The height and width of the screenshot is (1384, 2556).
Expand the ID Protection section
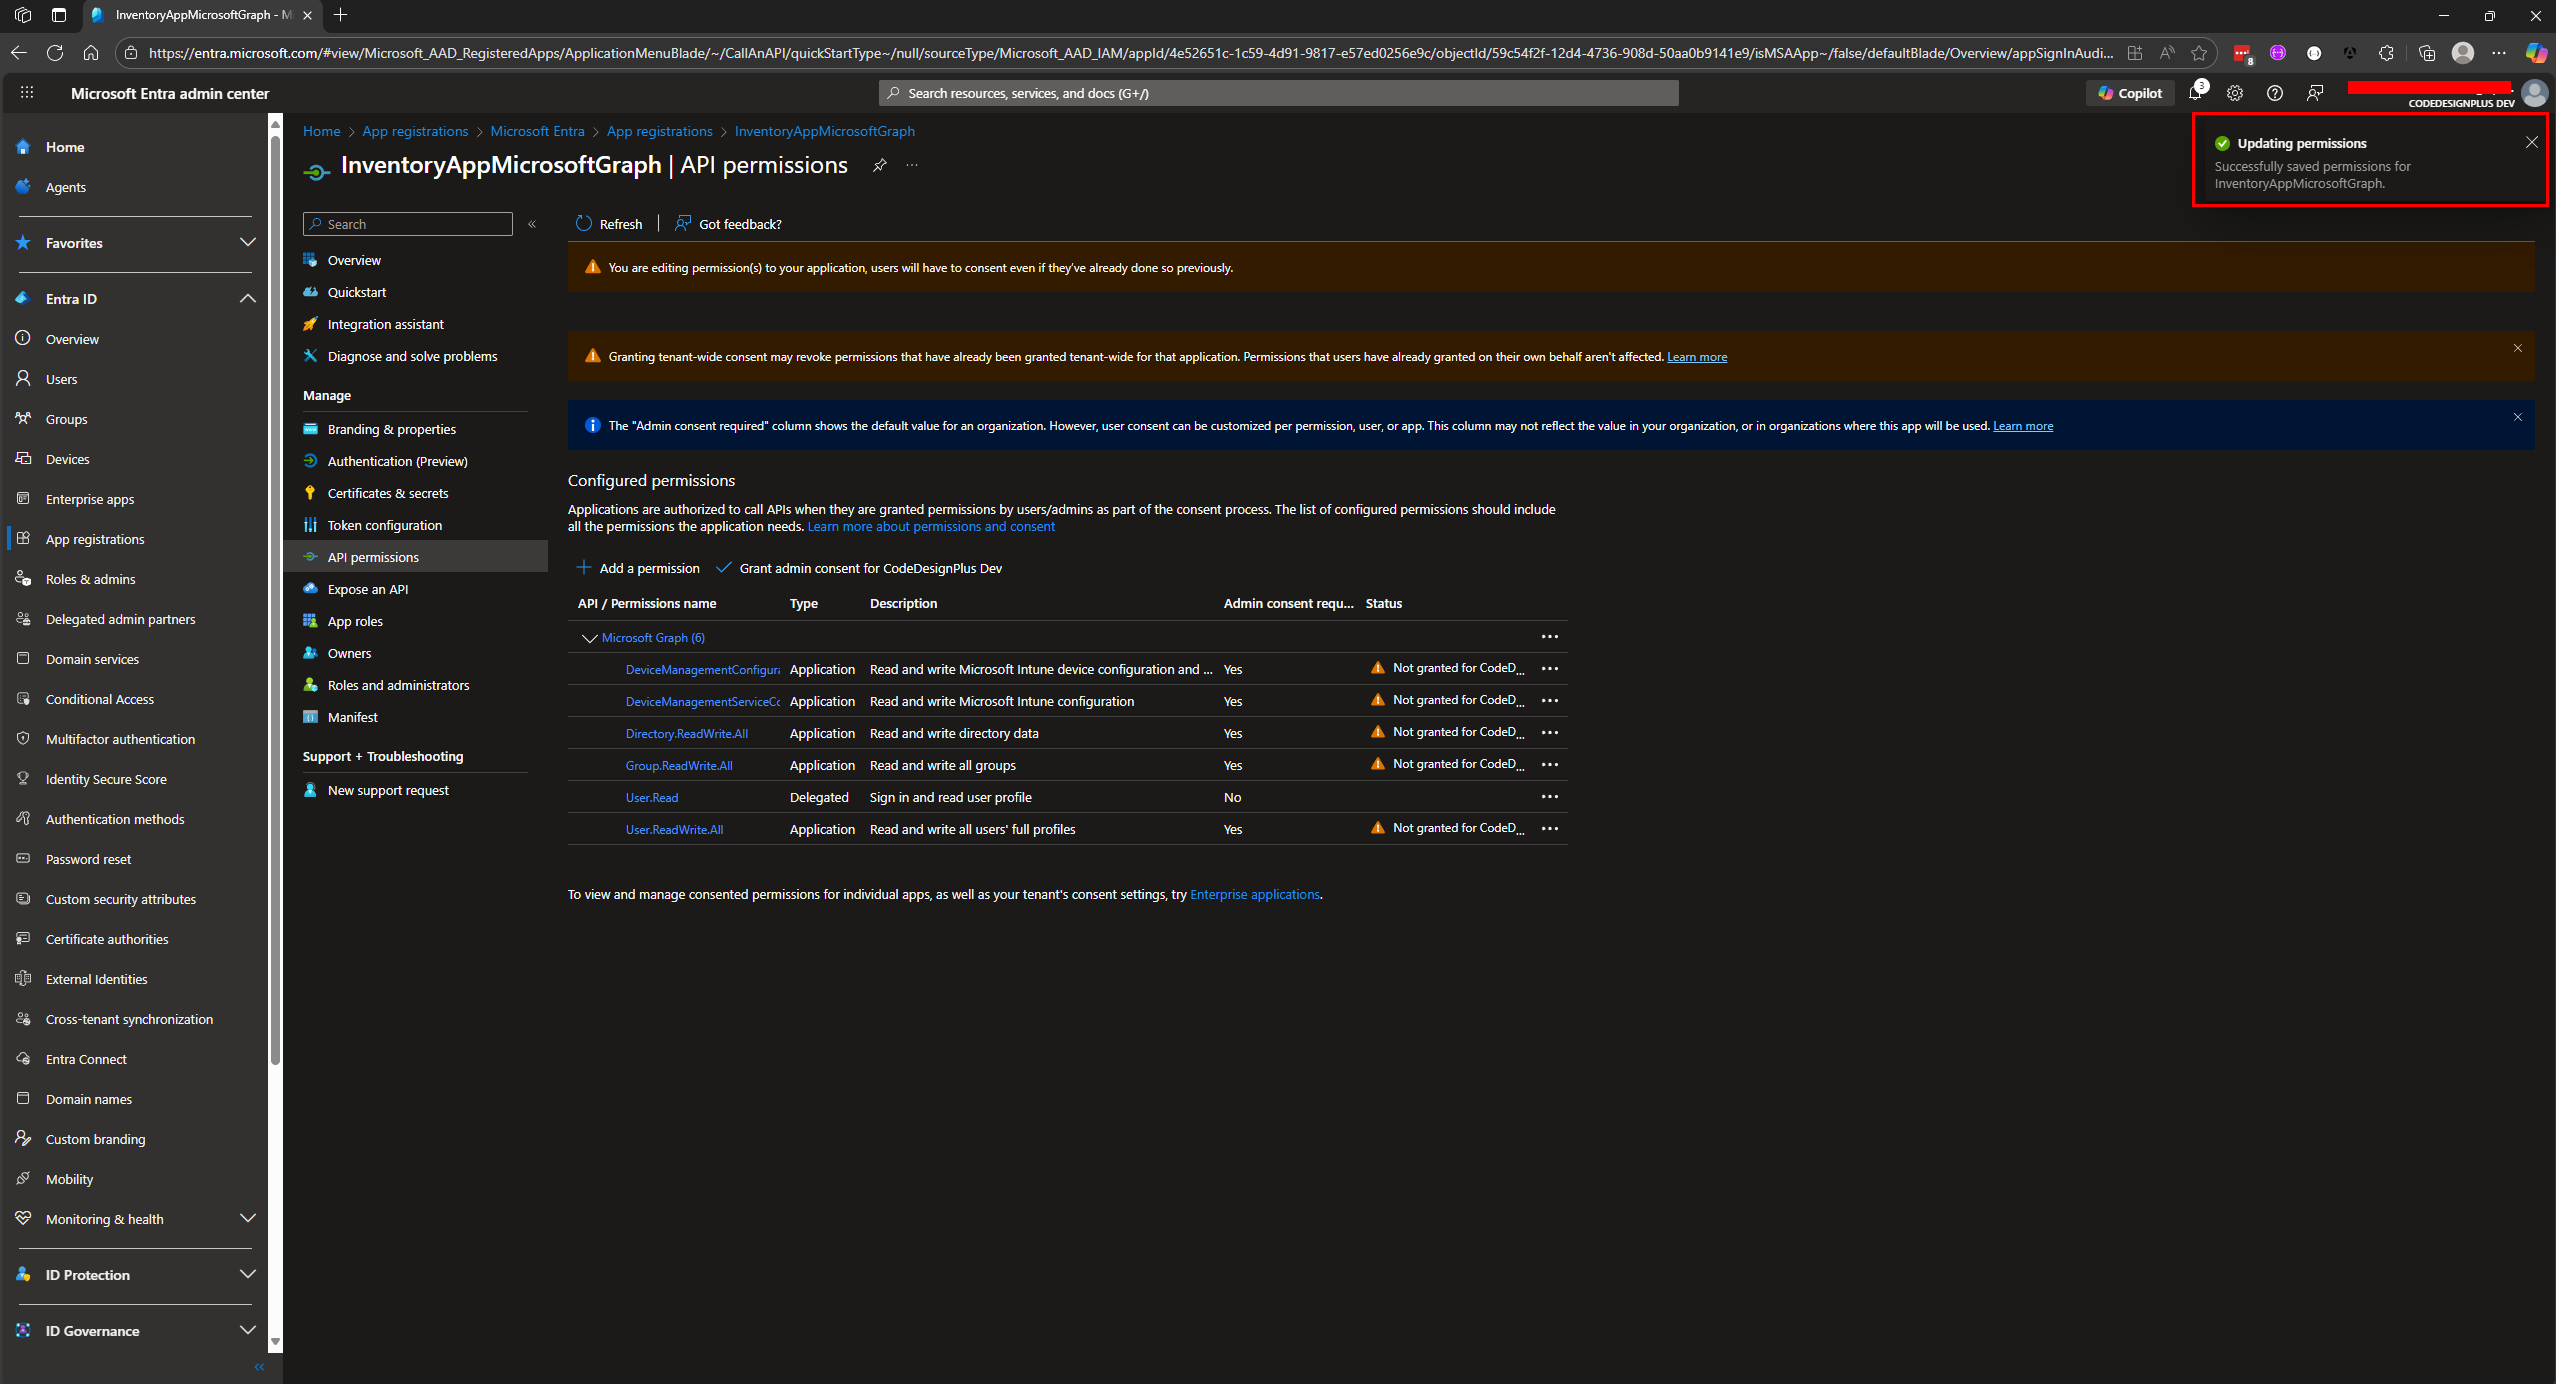[x=248, y=1275]
